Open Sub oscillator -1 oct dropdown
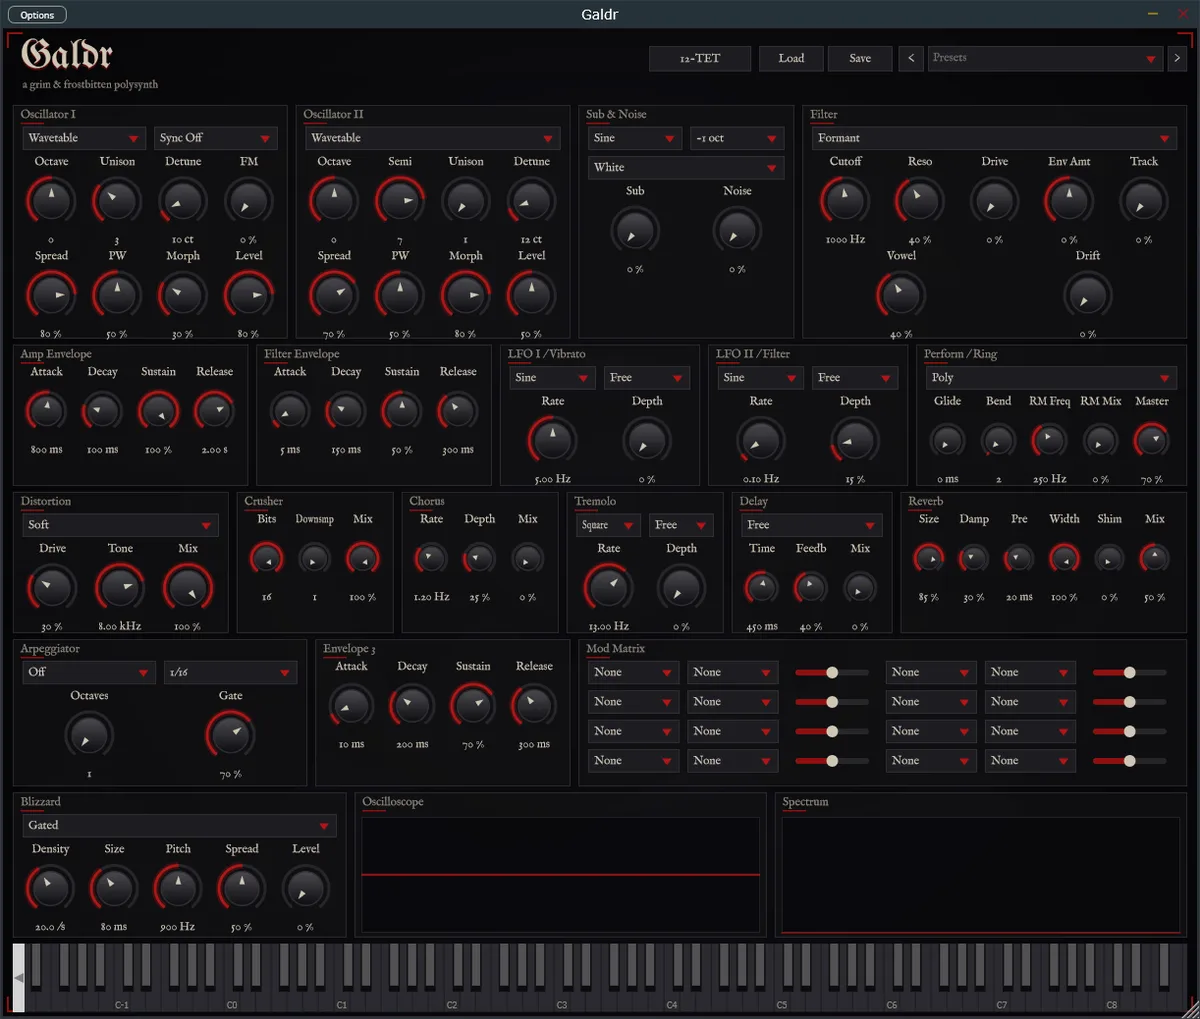Viewport: 1200px width, 1019px height. point(736,138)
